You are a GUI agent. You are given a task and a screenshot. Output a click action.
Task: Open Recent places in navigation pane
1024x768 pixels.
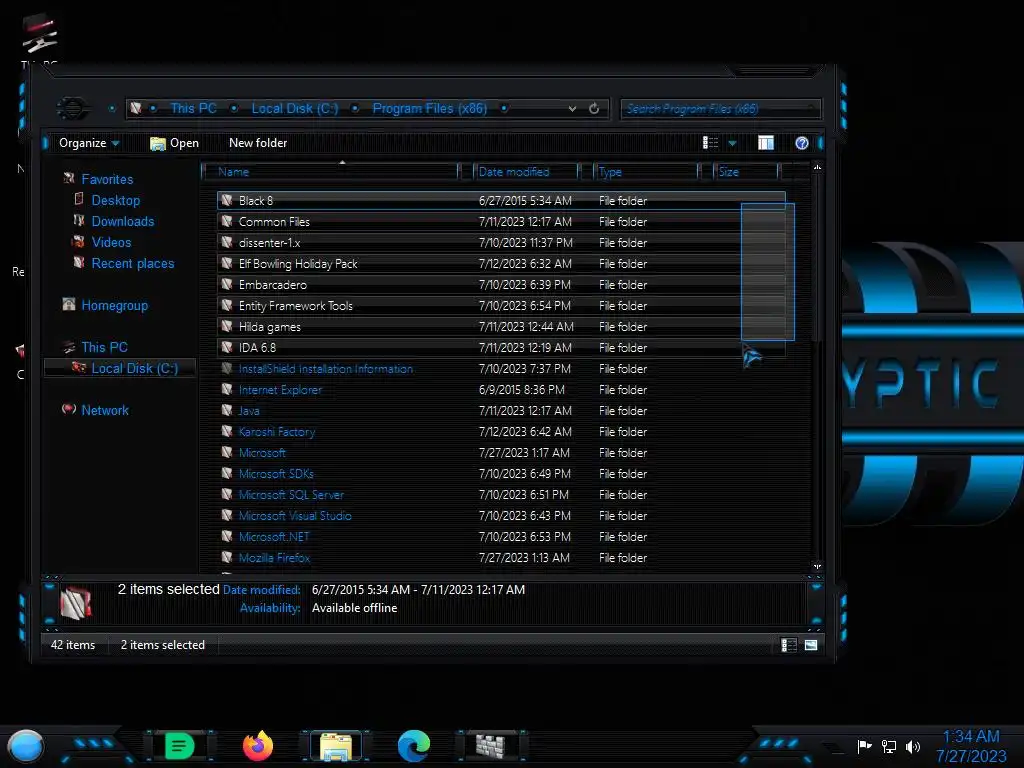point(133,263)
